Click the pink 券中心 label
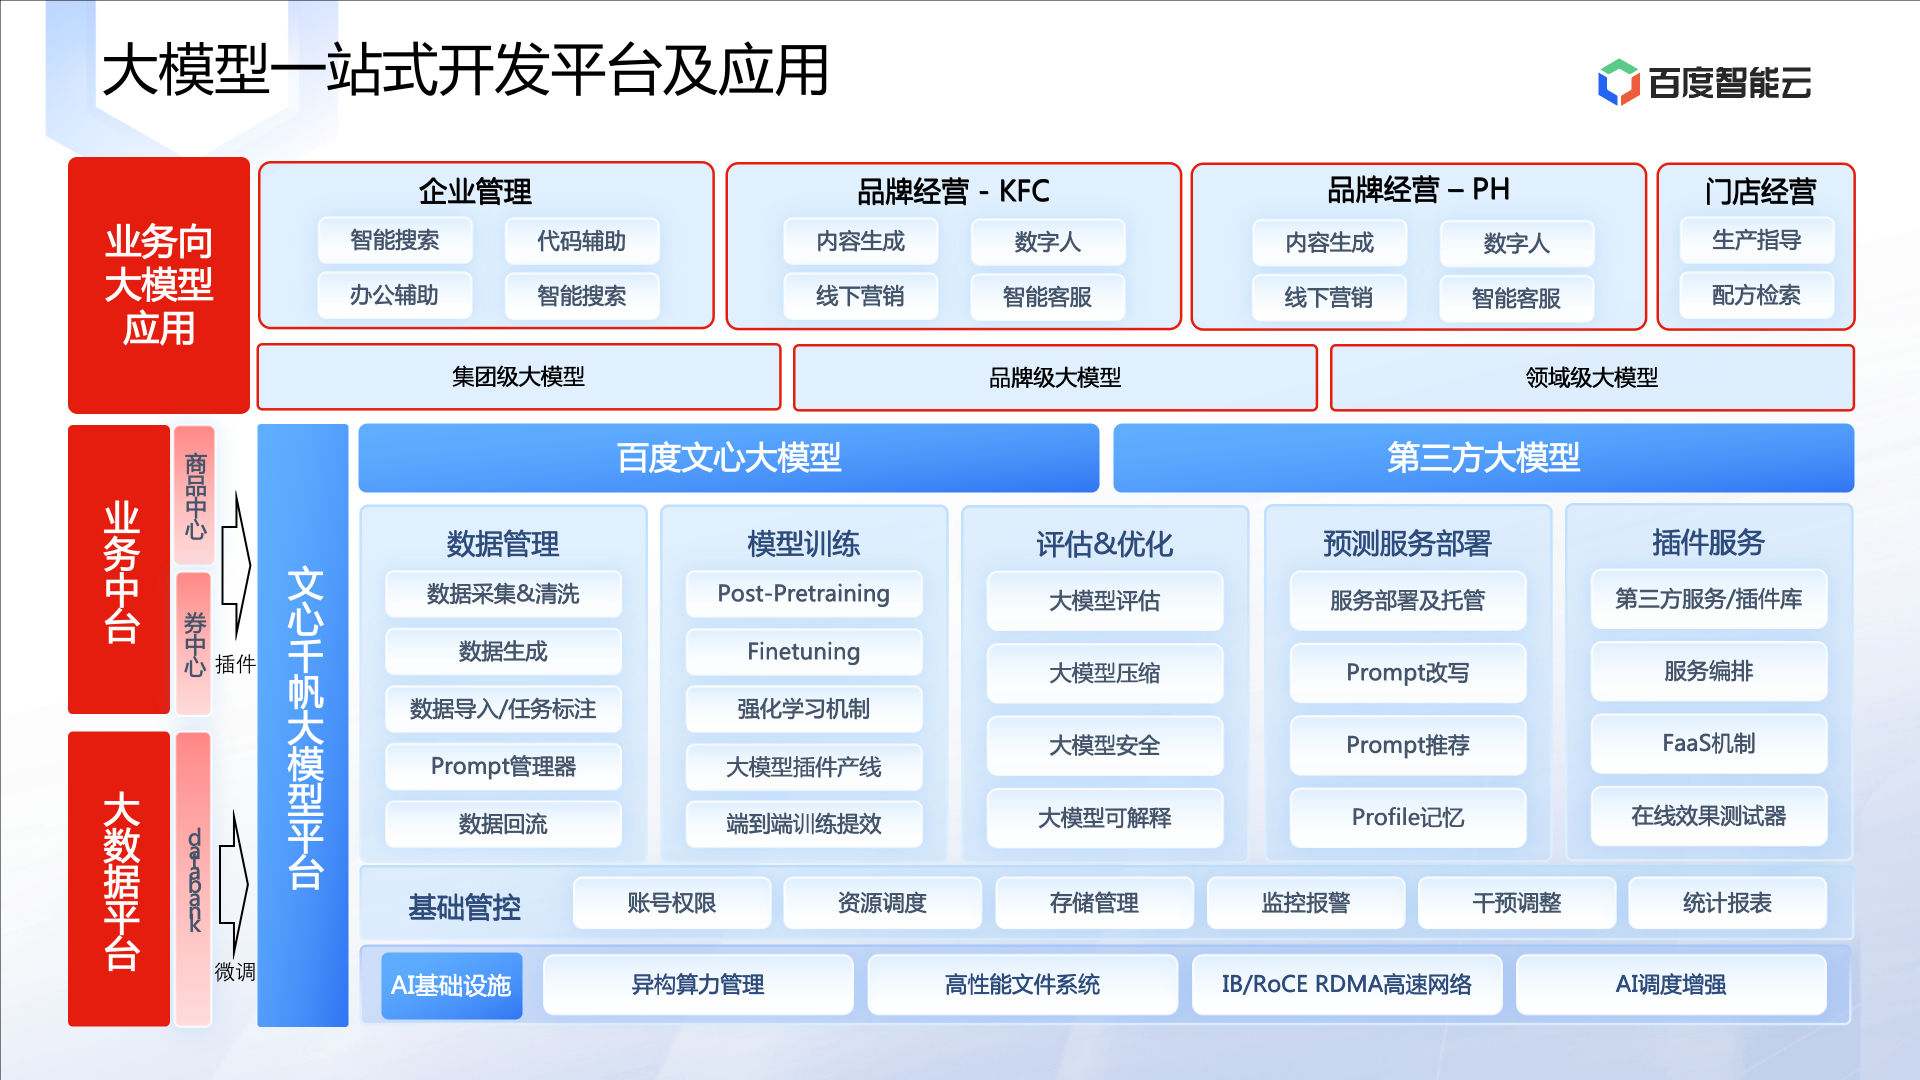 coord(194,643)
